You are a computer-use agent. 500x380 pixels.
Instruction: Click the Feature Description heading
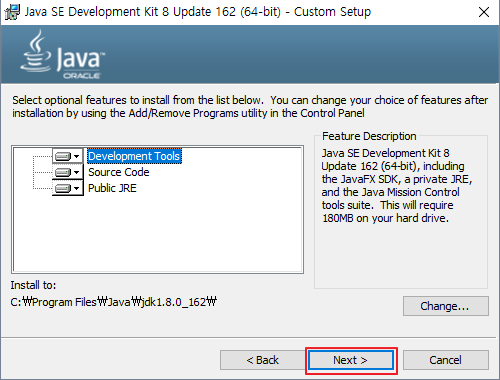tap(369, 136)
